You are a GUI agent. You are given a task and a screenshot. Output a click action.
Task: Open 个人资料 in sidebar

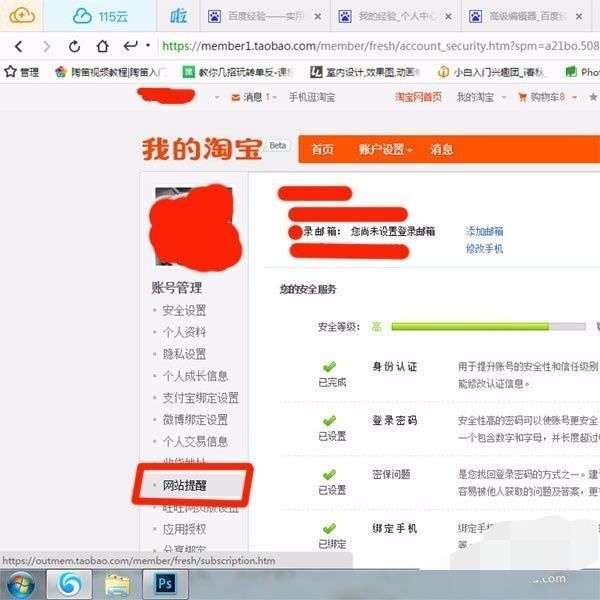point(184,332)
